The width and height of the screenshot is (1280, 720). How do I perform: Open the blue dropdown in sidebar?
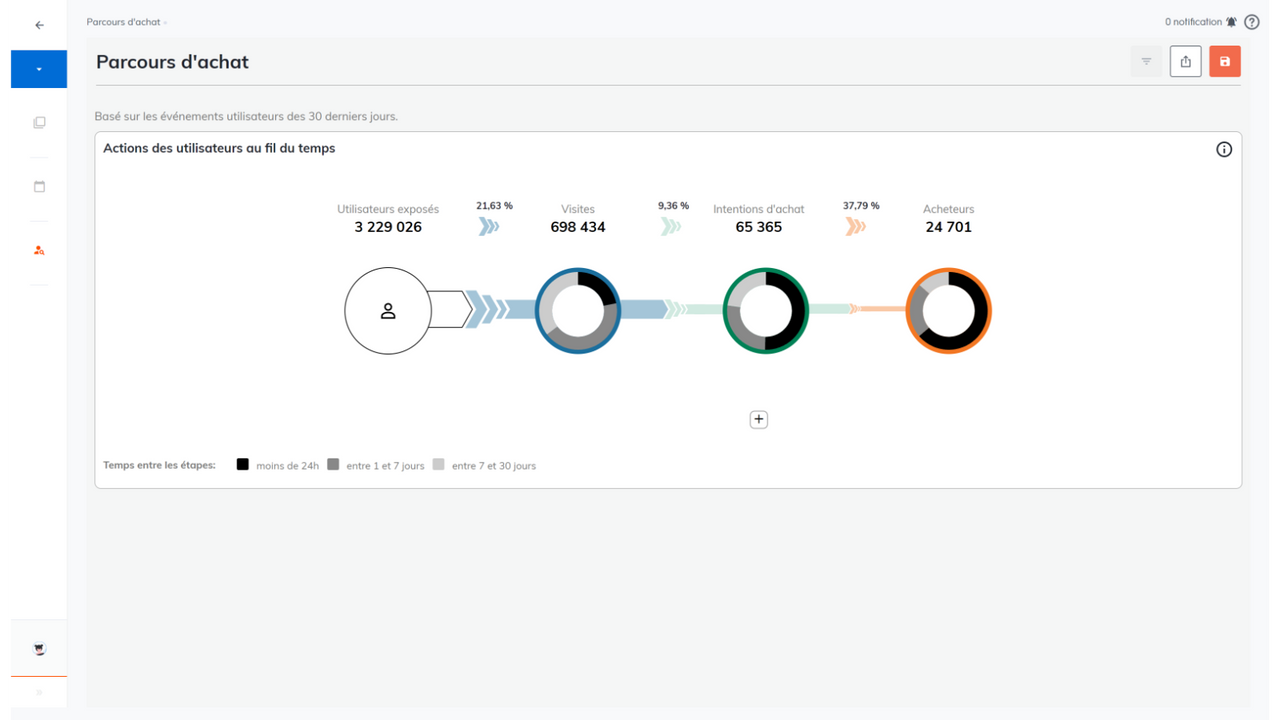[x=39, y=69]
